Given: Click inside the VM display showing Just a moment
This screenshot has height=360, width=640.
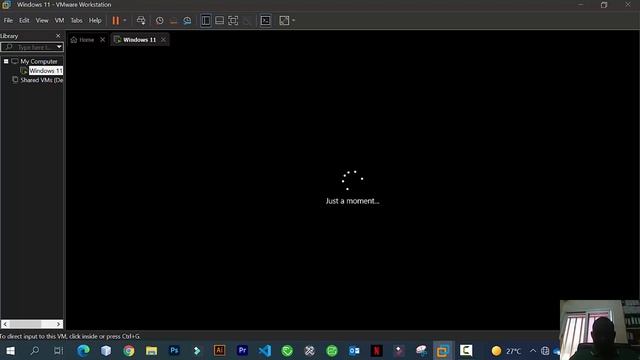Looking at the screenshot, I should (x=353, y=188).
